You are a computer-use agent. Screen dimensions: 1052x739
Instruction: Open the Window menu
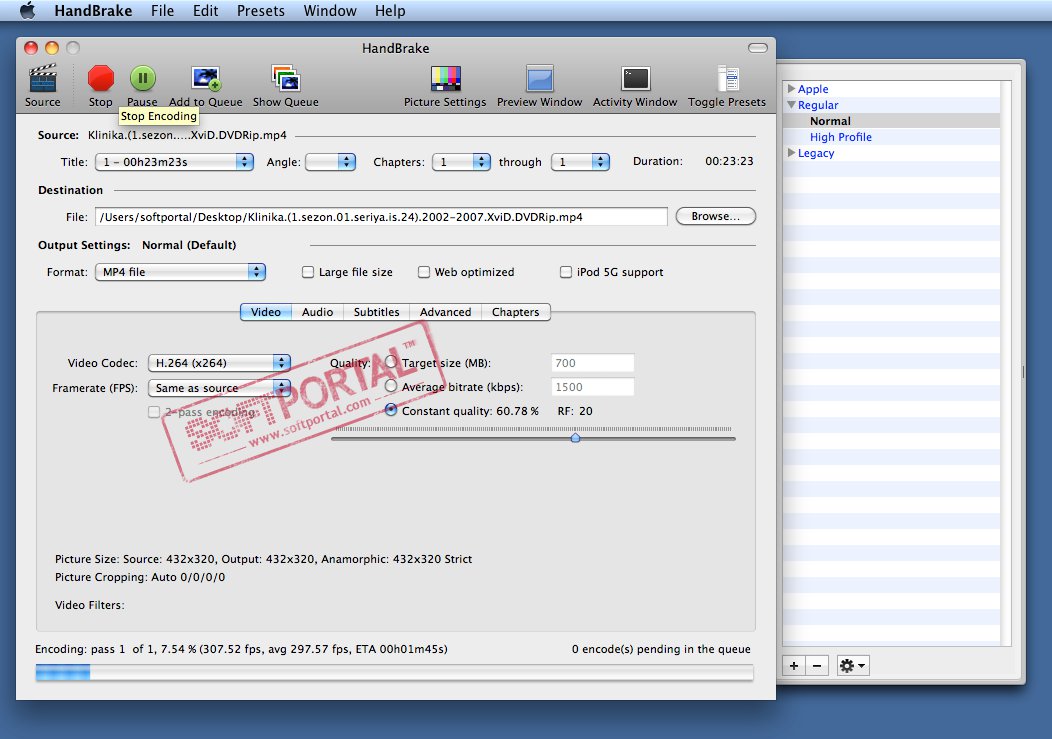pos(330,11)
